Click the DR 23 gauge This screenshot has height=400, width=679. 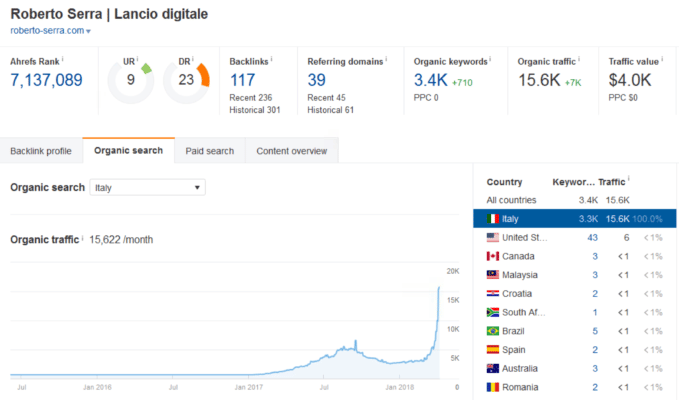point(186,80)
